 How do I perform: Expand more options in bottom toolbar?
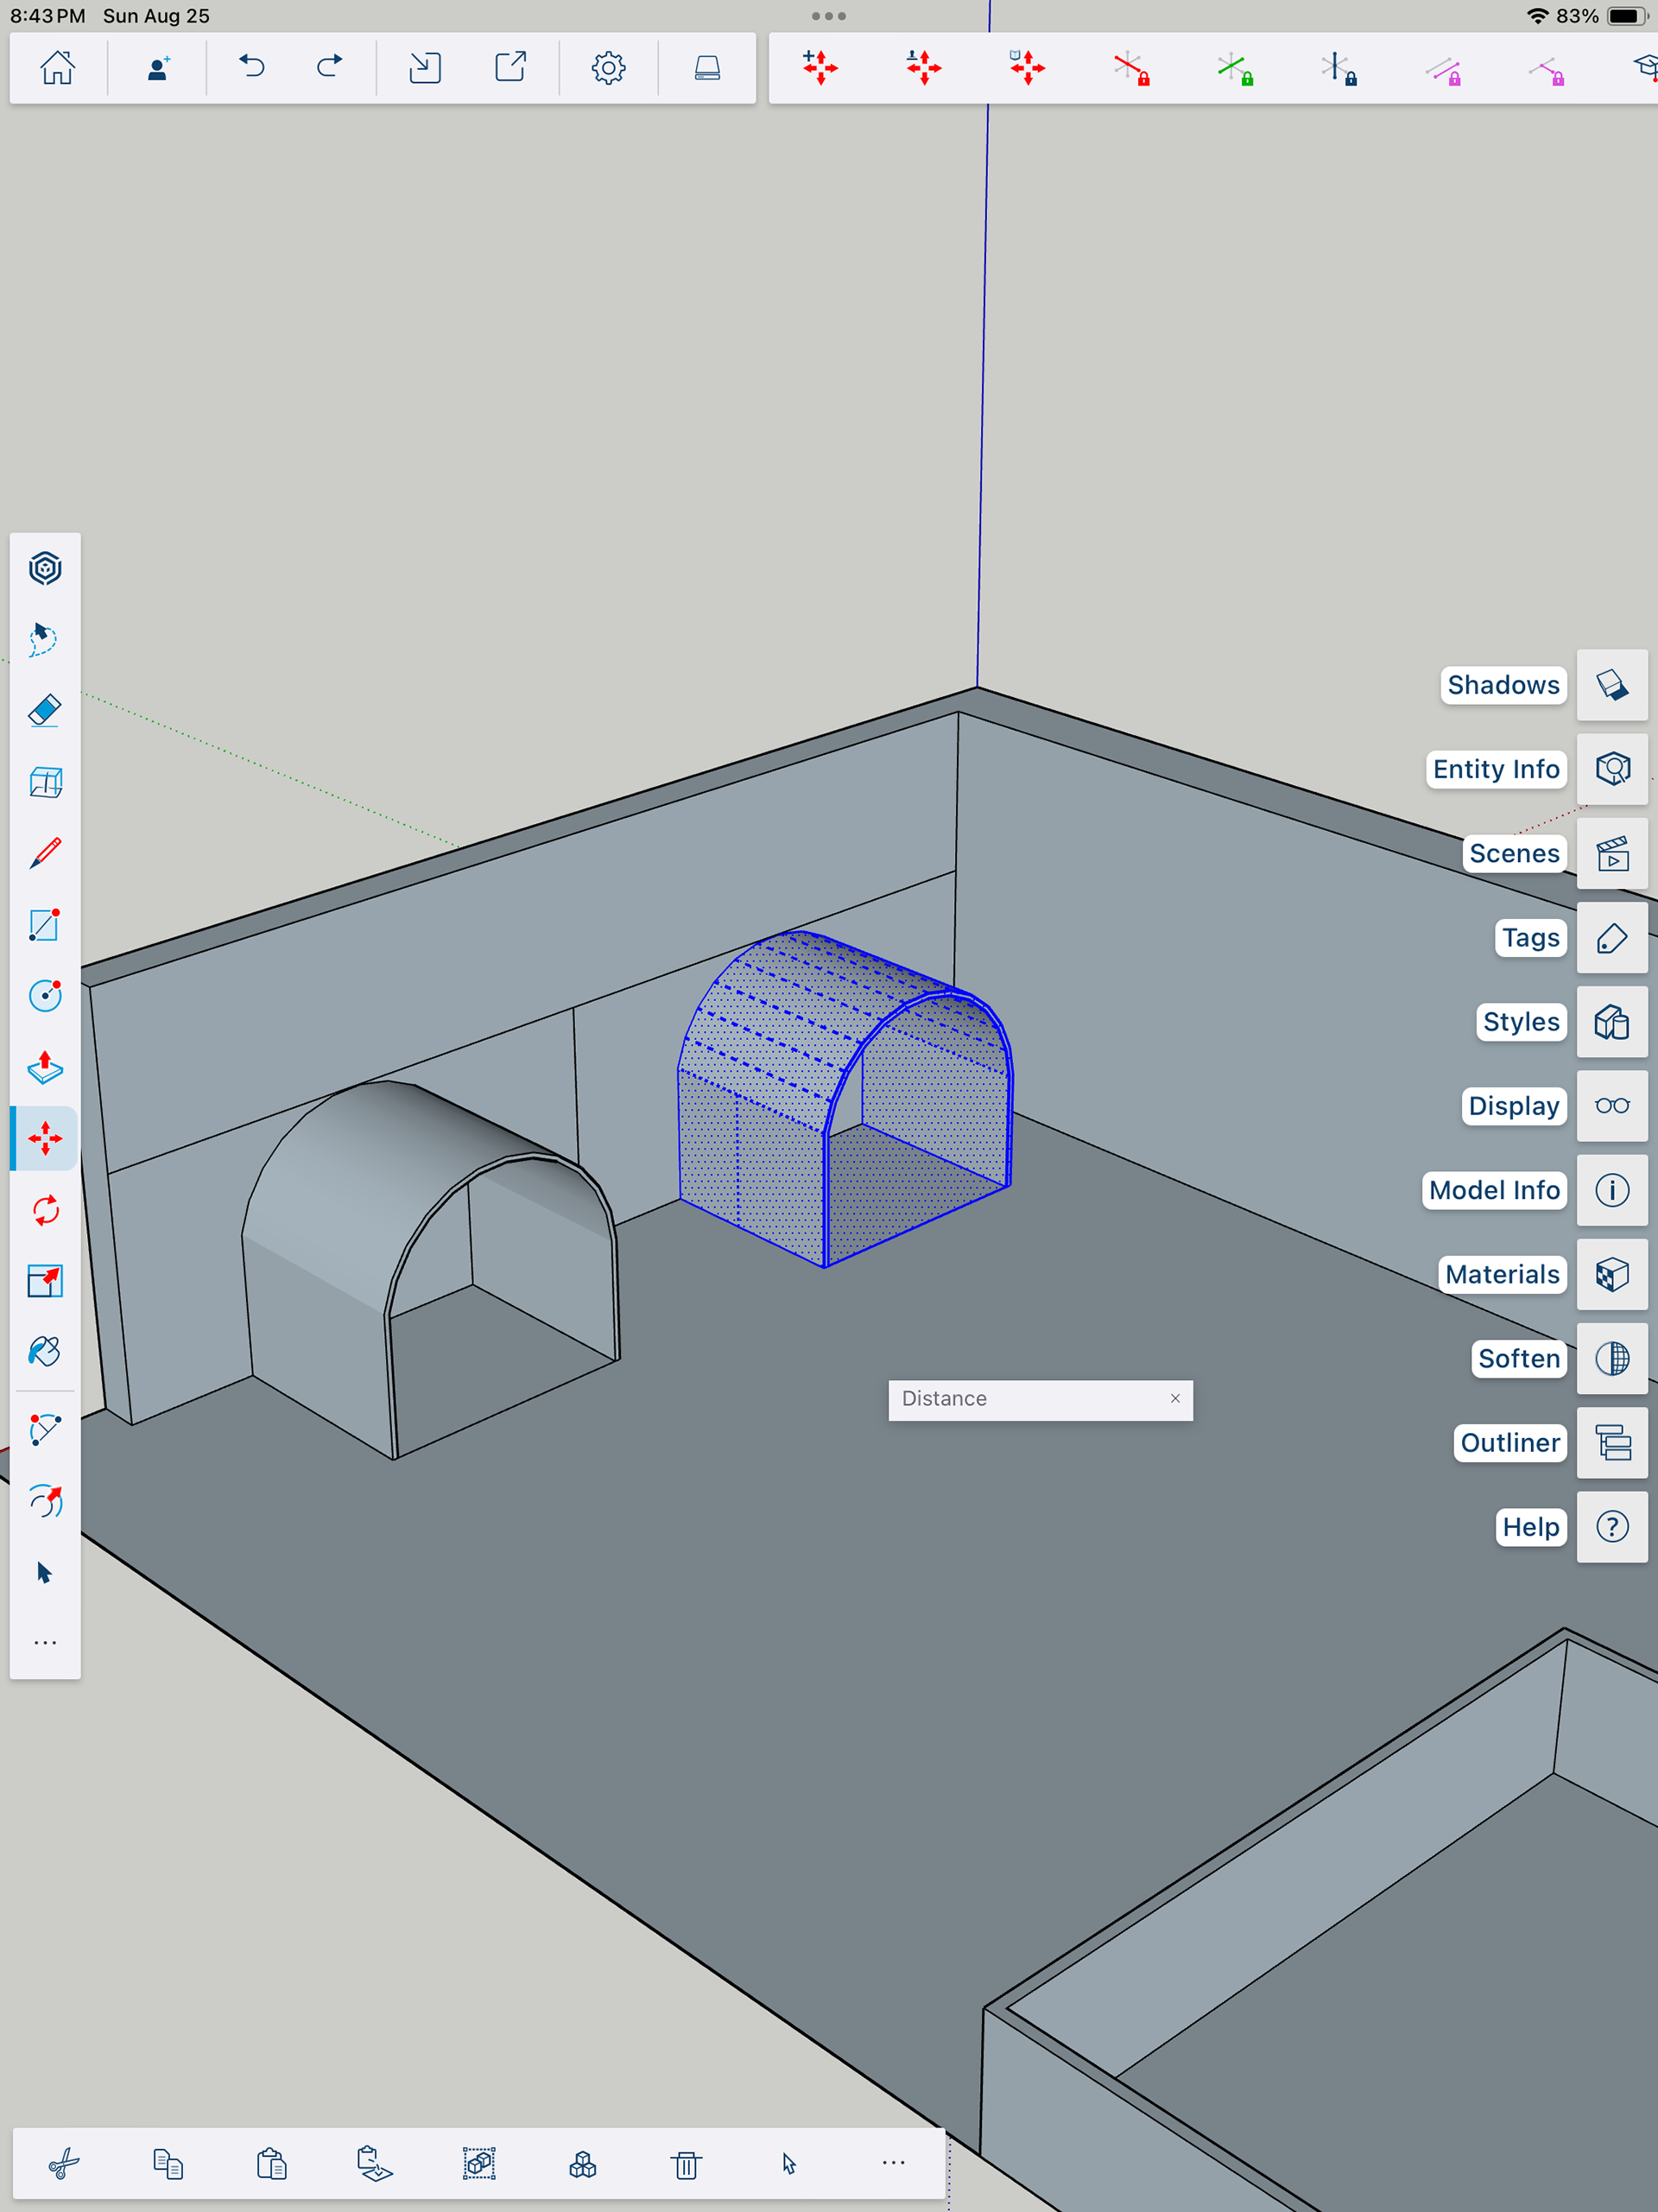pos(893,2163)
